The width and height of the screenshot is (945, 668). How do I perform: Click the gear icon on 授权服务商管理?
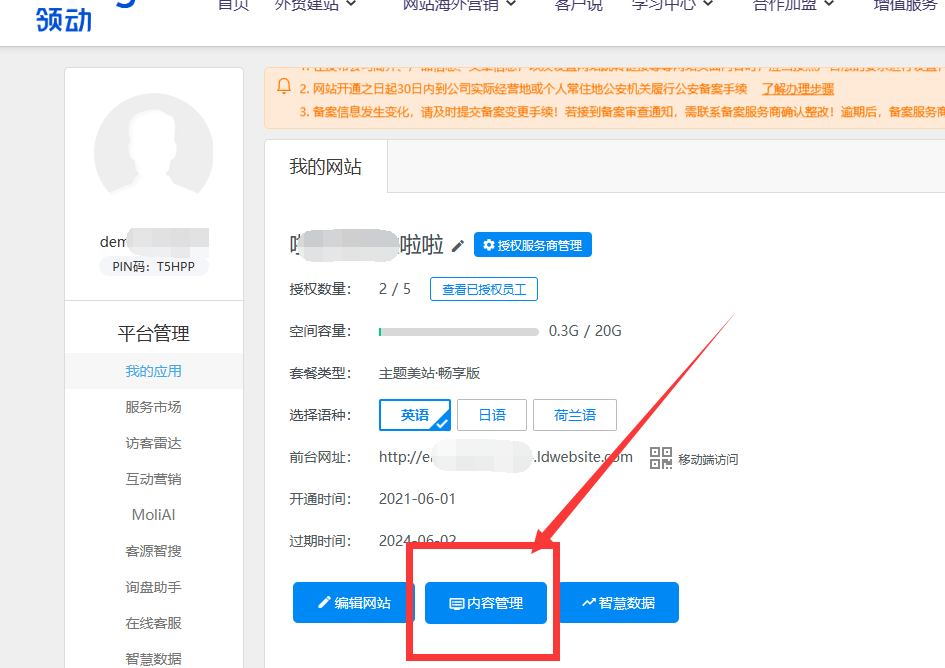(x=487, y=244)
